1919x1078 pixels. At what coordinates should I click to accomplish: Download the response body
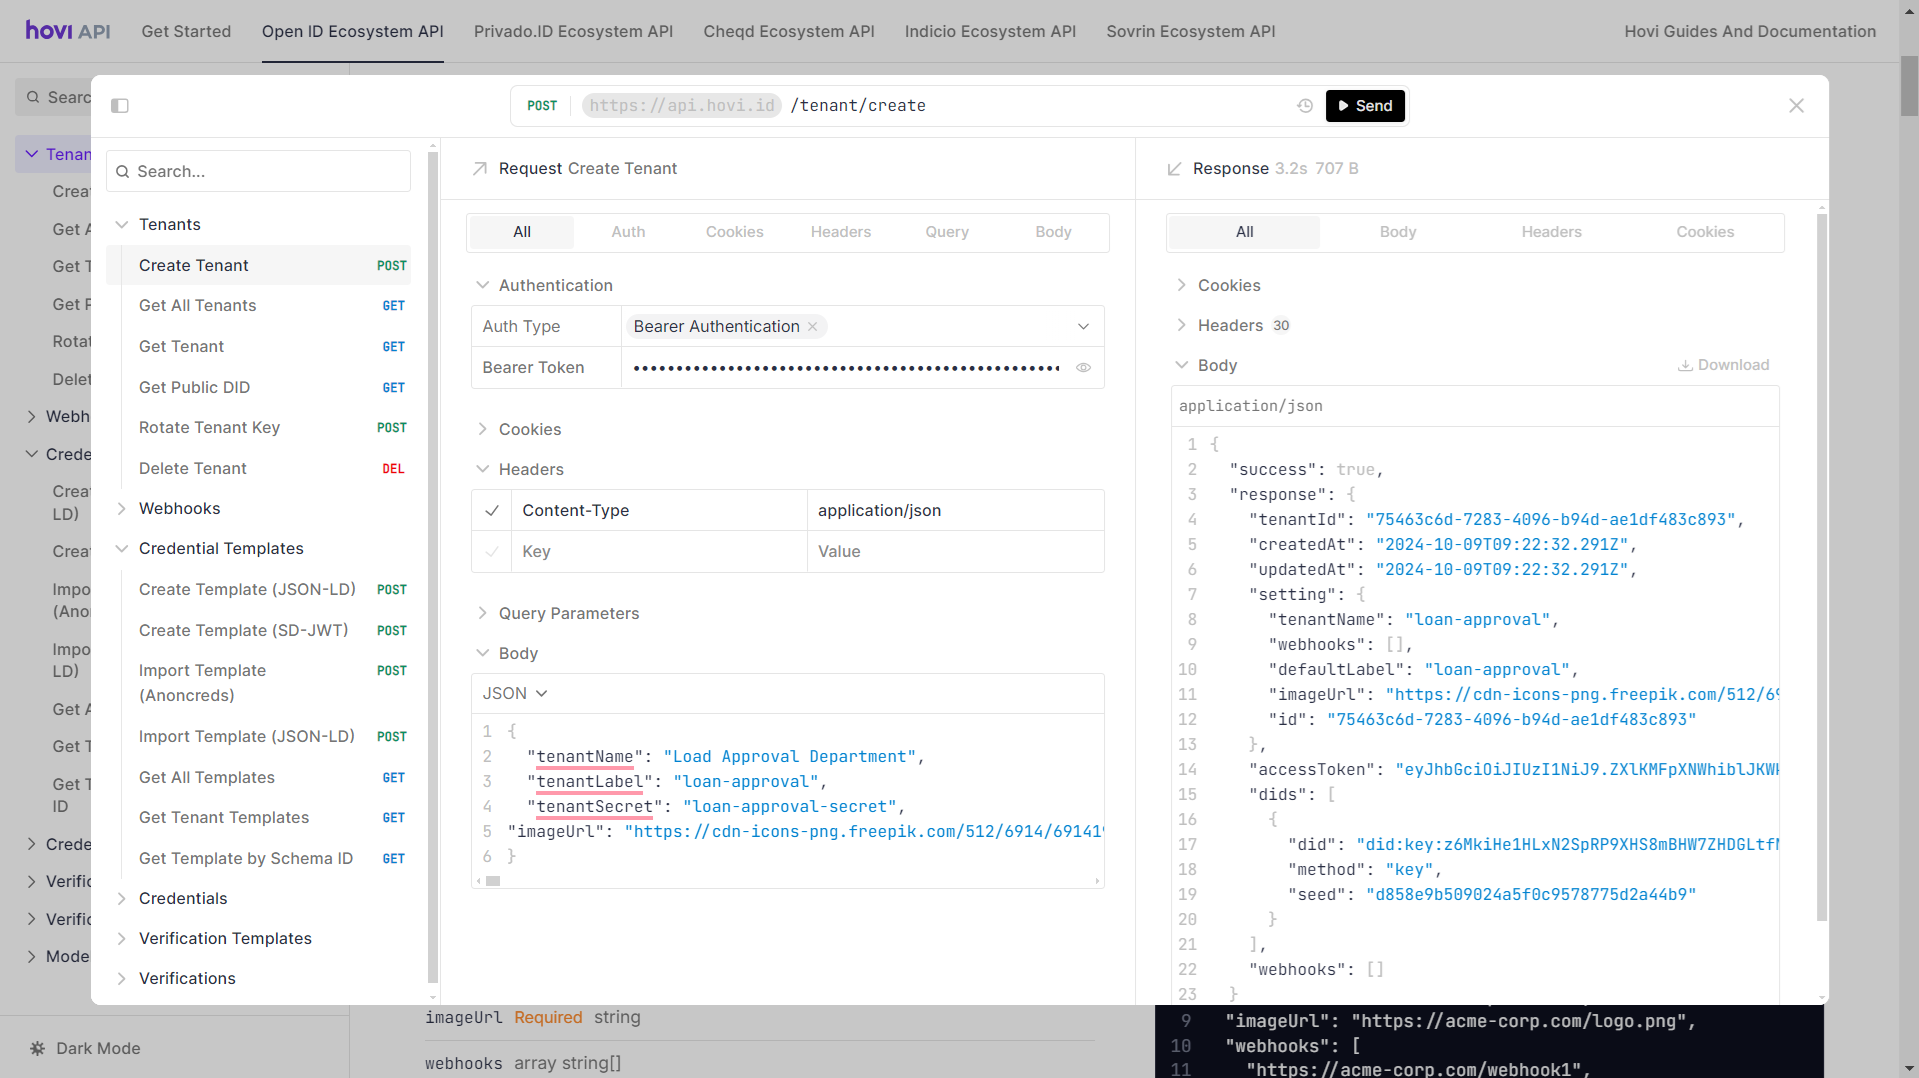(x=1723, y=365)
